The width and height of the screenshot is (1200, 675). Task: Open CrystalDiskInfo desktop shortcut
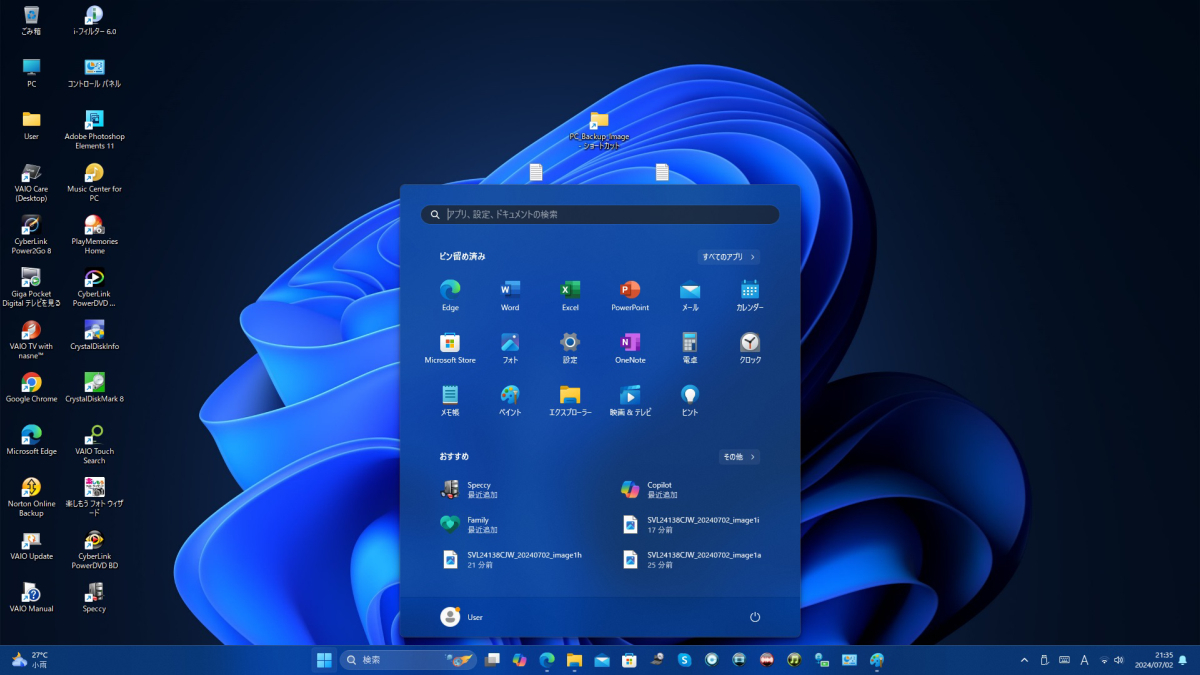94,333
